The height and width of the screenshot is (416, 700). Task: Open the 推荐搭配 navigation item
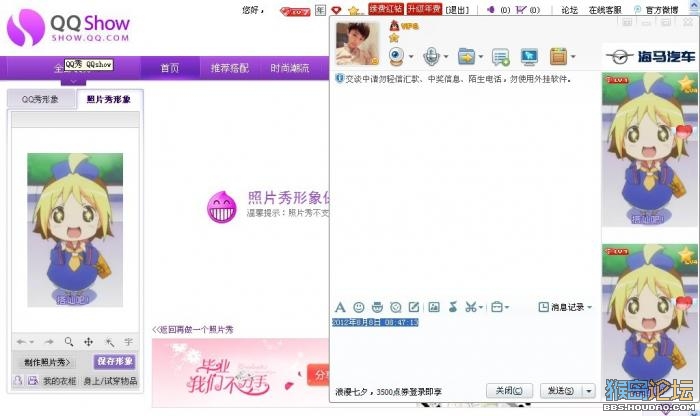coord(229,68)
